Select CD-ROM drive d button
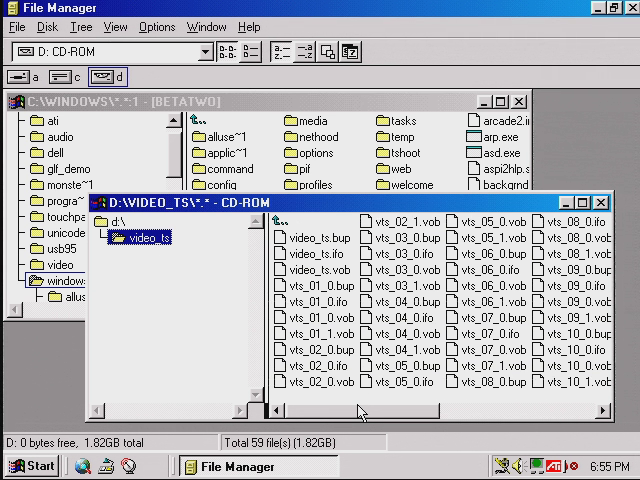The width and height of the screenshot is (640, 480). 108,77
